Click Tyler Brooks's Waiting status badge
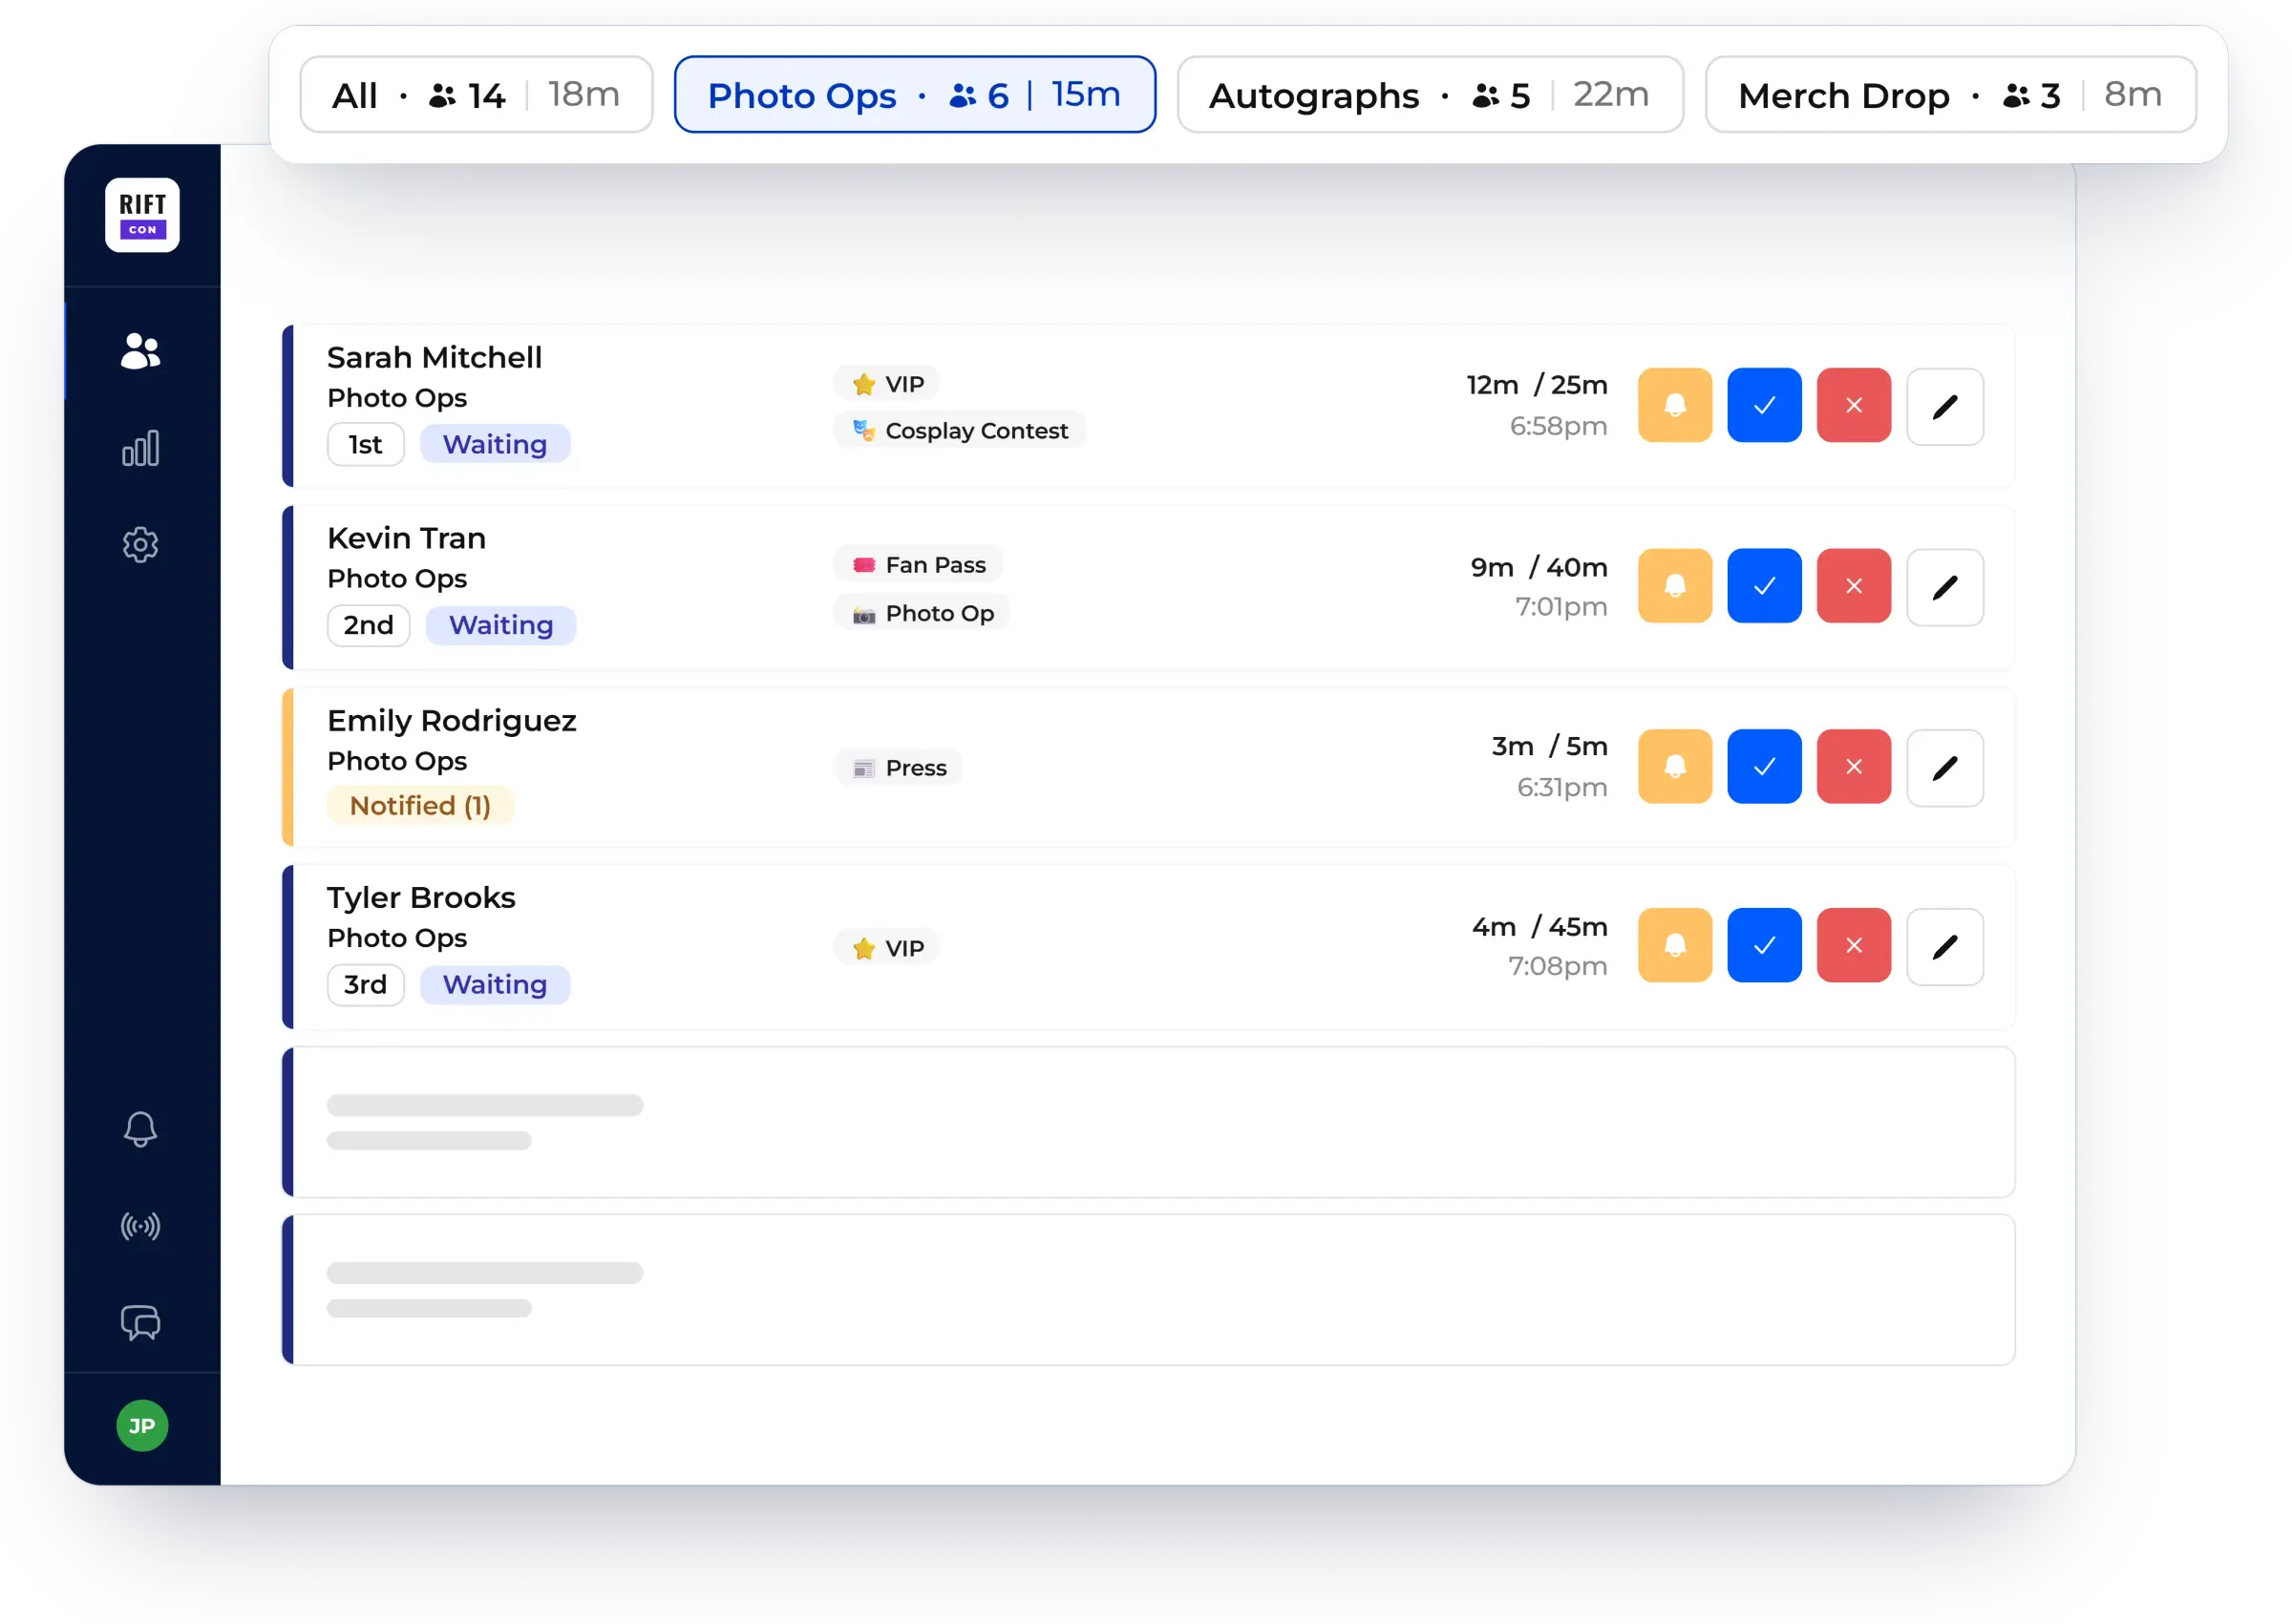Viewport: 2292px width, 1624px height. [x=494, y=984]
